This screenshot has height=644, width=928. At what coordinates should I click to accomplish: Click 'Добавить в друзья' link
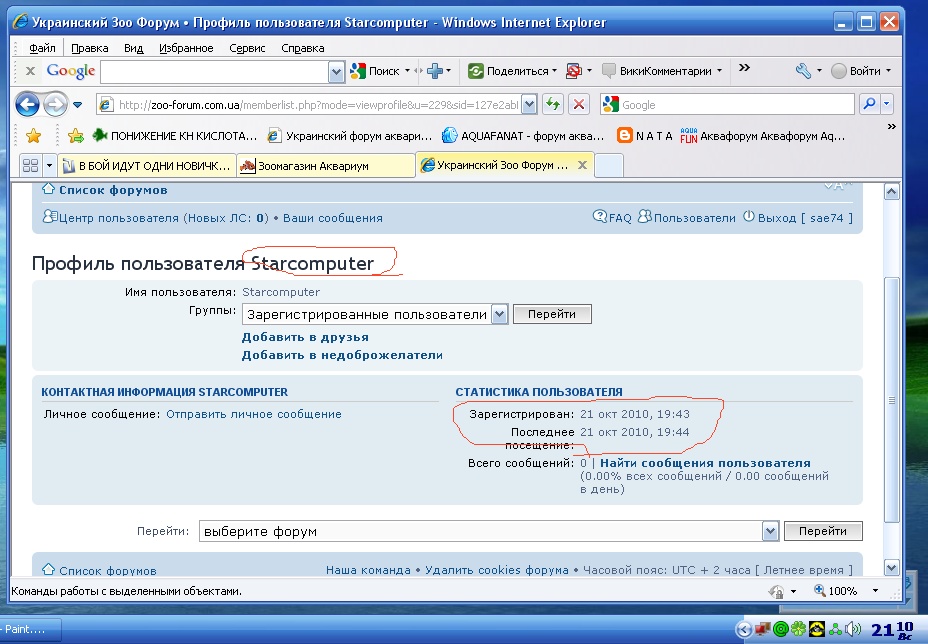coord(305,337)
